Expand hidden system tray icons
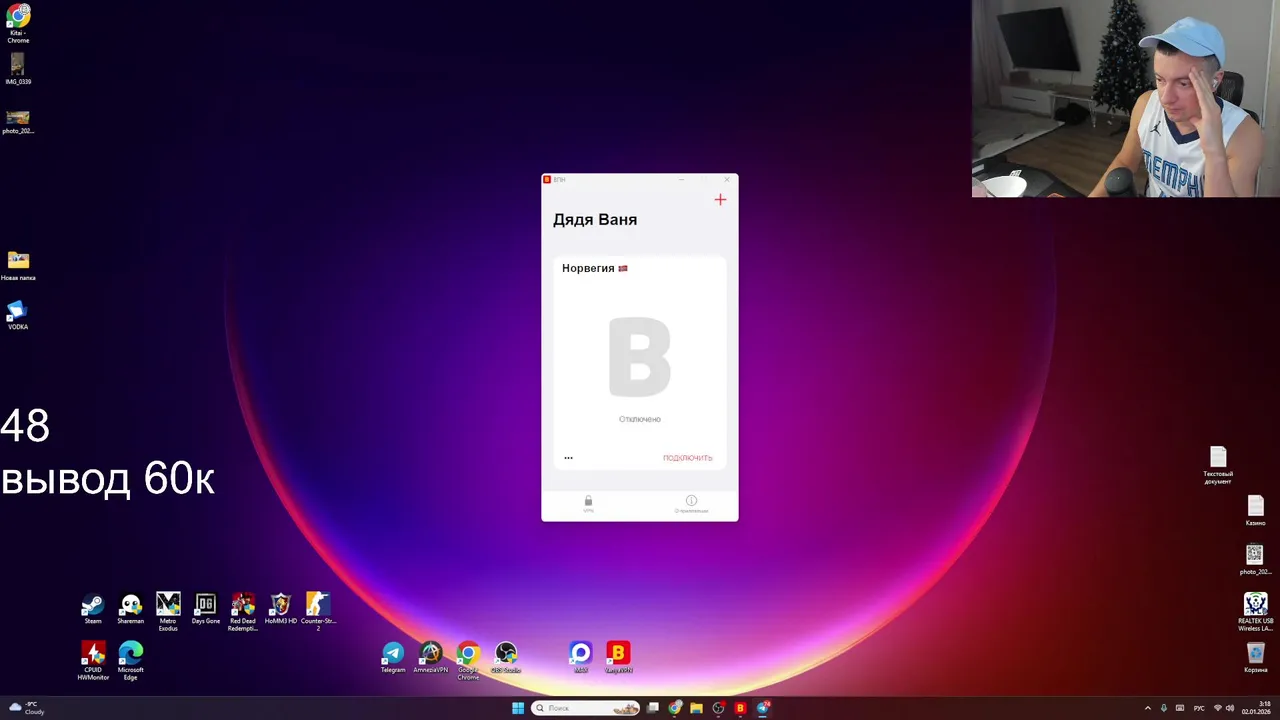 (1147, 708)
